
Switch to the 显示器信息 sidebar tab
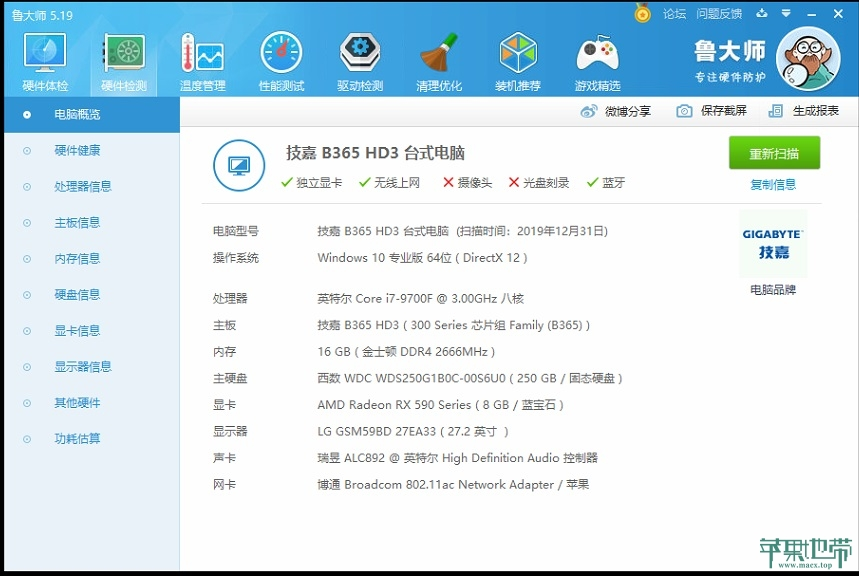pyautogui.click(x=91, y=367)
